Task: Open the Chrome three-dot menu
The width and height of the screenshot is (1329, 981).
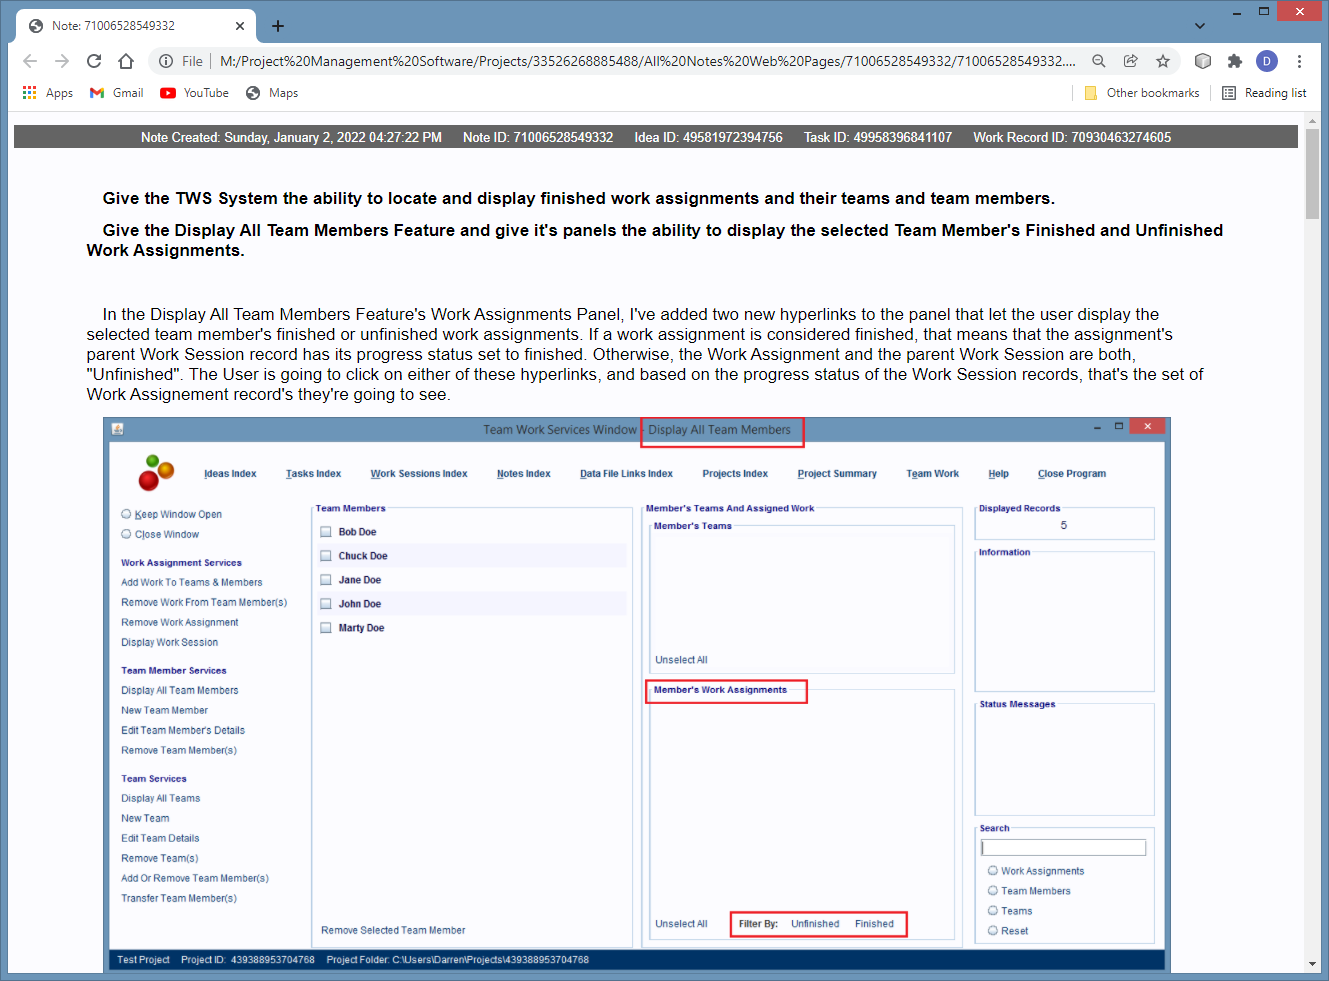Action: click(x=1299, y=61)
